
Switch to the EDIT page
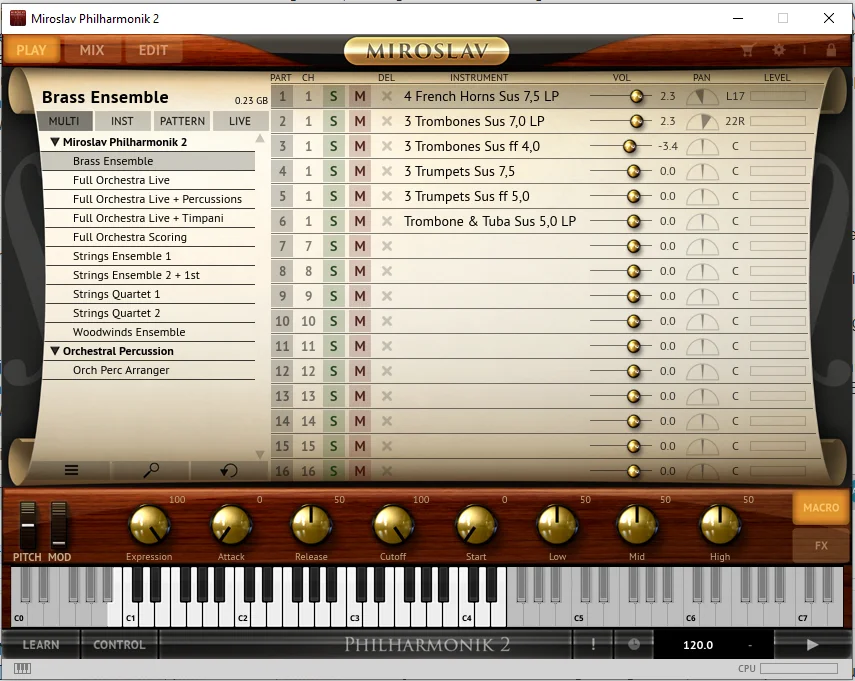[153, 50]
